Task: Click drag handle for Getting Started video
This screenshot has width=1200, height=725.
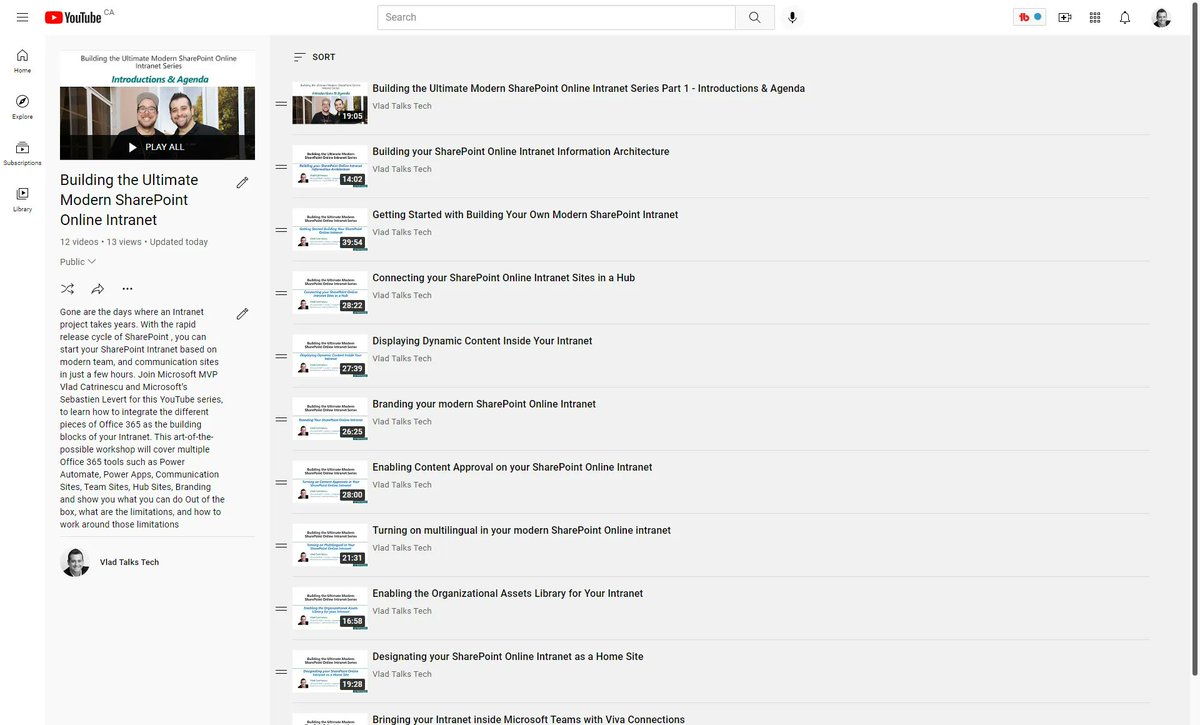Action: tap(281, 230)
